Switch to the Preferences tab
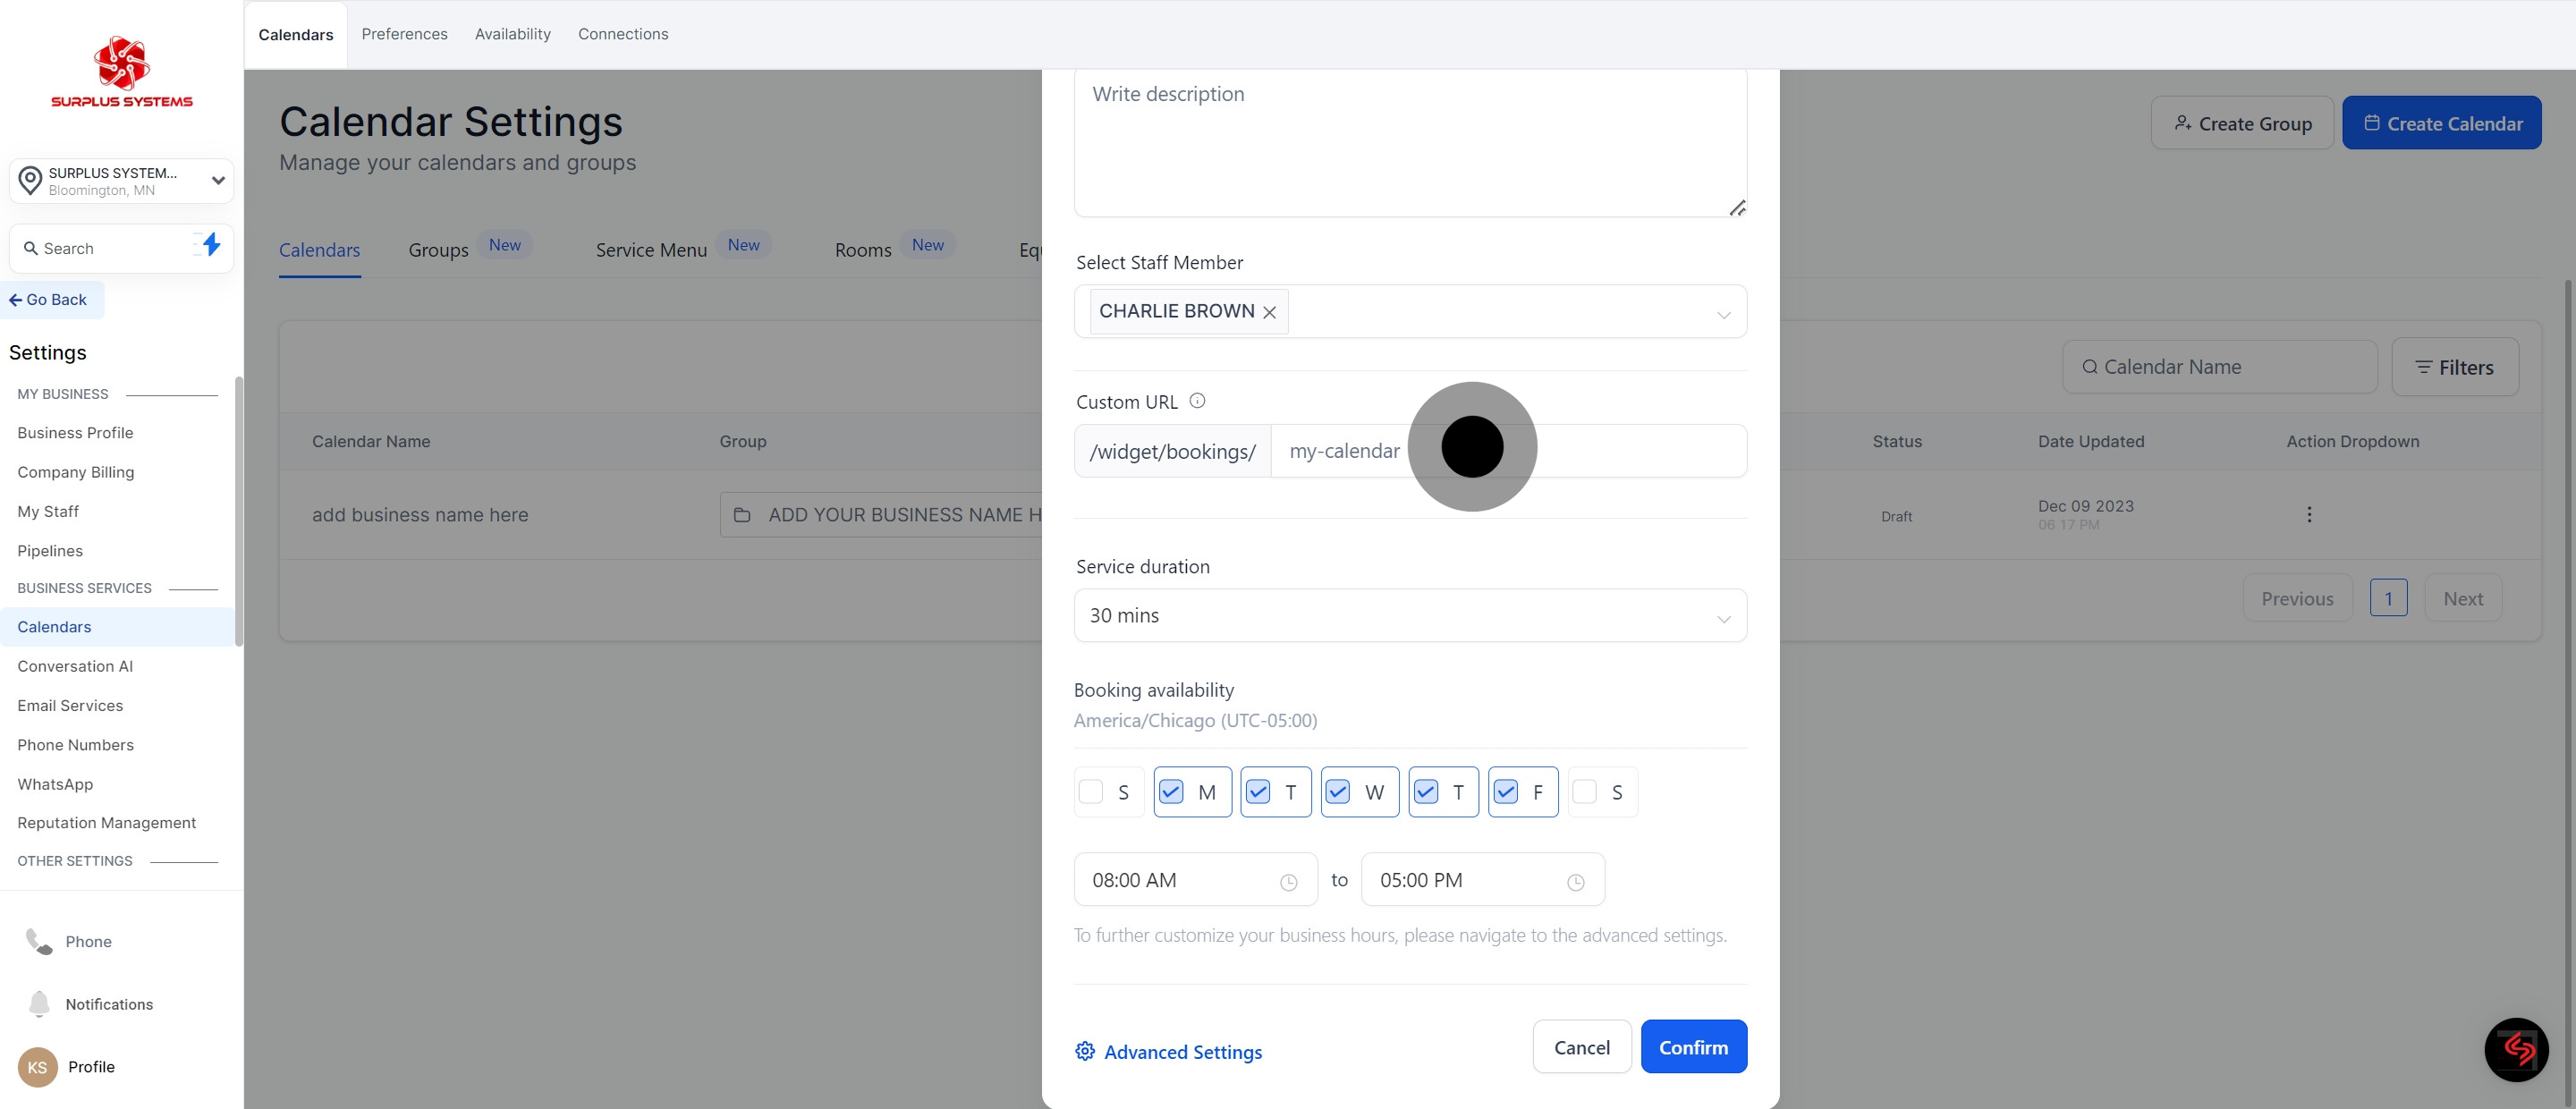This screenshot has height=1109, width=2576. tap(404, 34)
